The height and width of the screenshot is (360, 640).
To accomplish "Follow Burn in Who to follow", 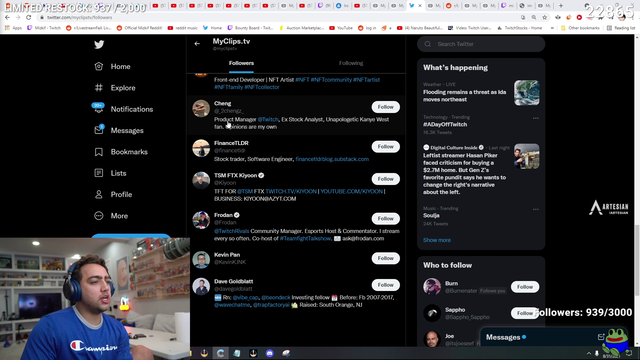I will coord(525,287).
